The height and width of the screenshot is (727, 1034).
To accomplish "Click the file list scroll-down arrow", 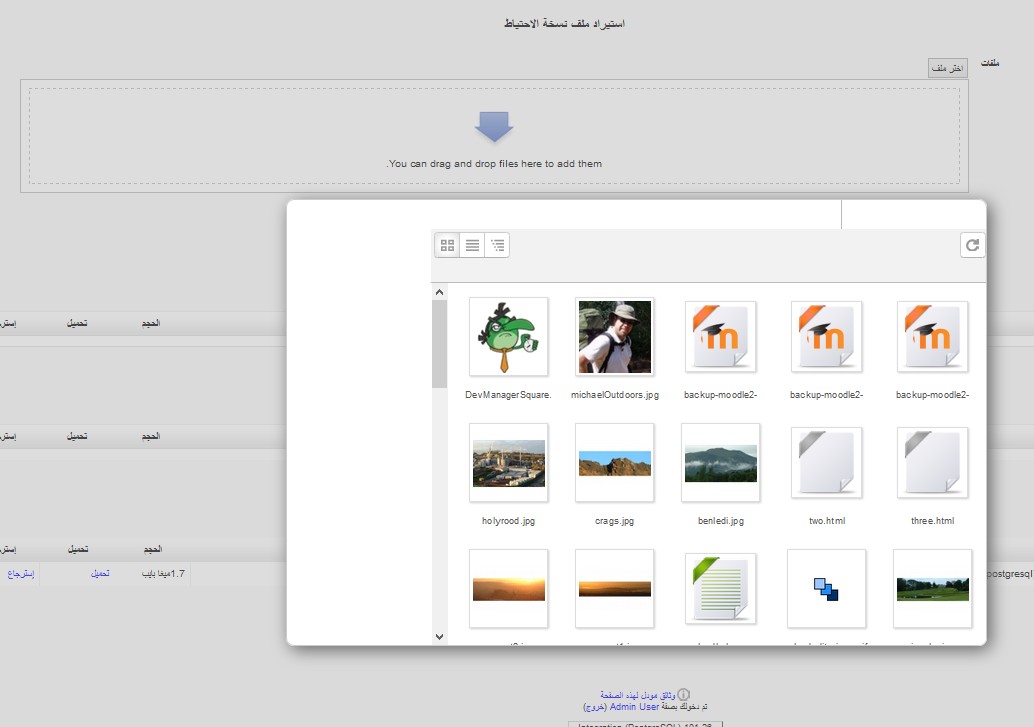I will coord(439,637).
